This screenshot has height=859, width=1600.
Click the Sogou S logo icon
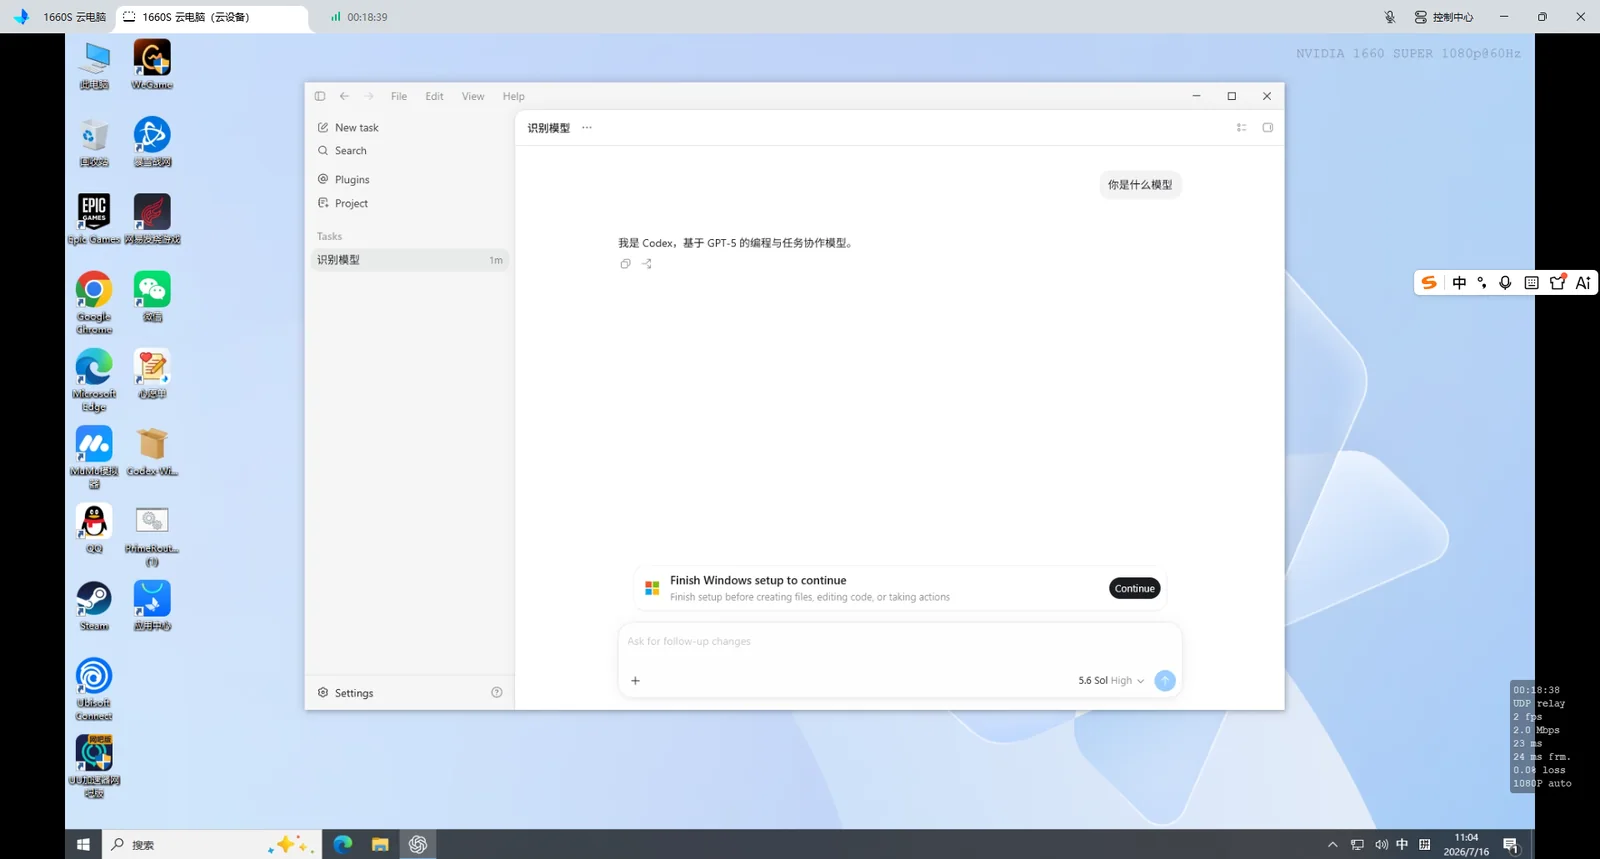click(x=1429, y=283)
